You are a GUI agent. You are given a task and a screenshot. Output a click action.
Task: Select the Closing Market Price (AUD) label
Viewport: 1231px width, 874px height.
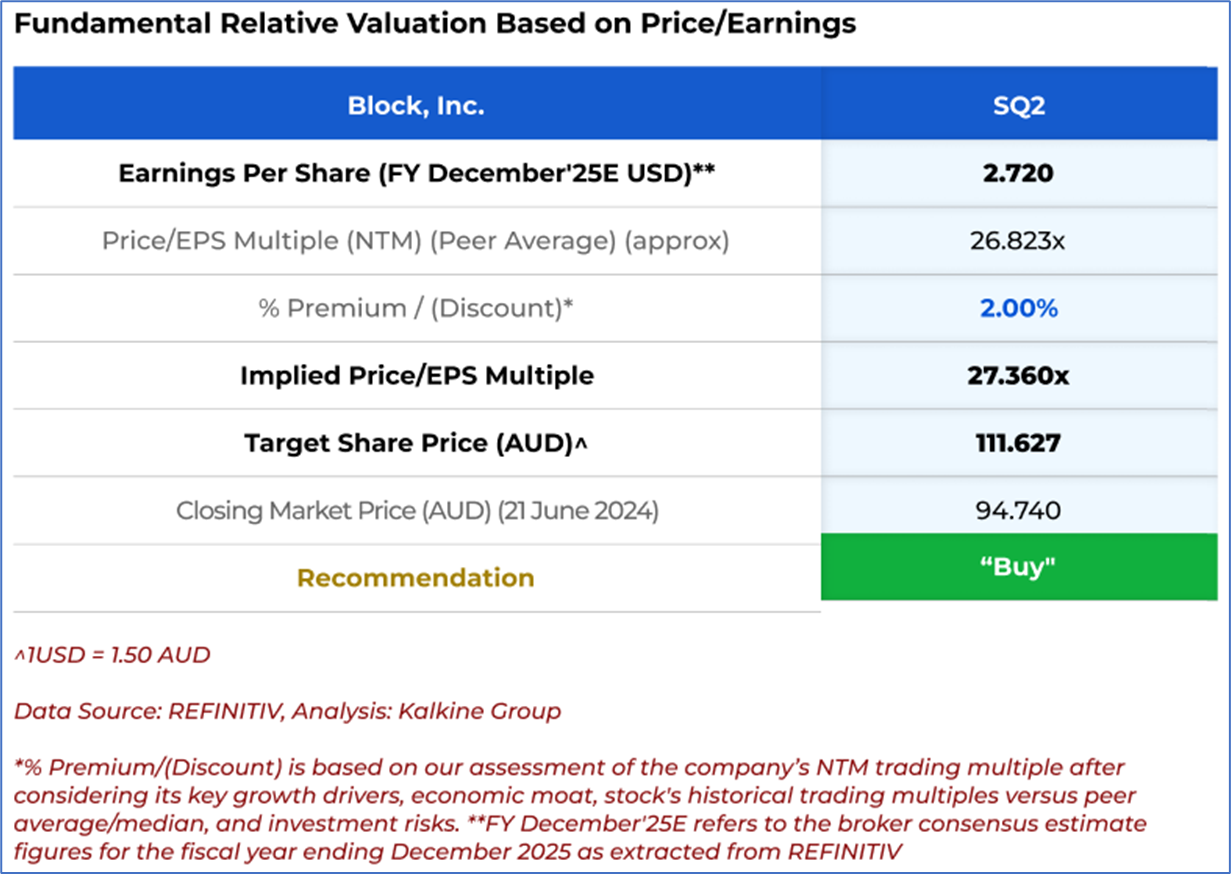coord(416,511)
